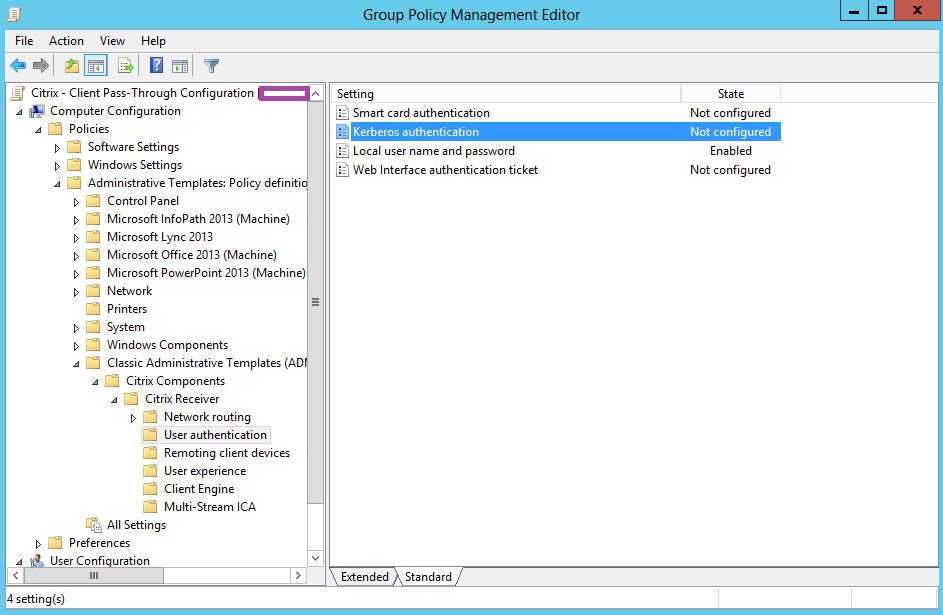Click the policy scroll icon beside Citrix root
The image size is (943, 615).
pos(19,93)
